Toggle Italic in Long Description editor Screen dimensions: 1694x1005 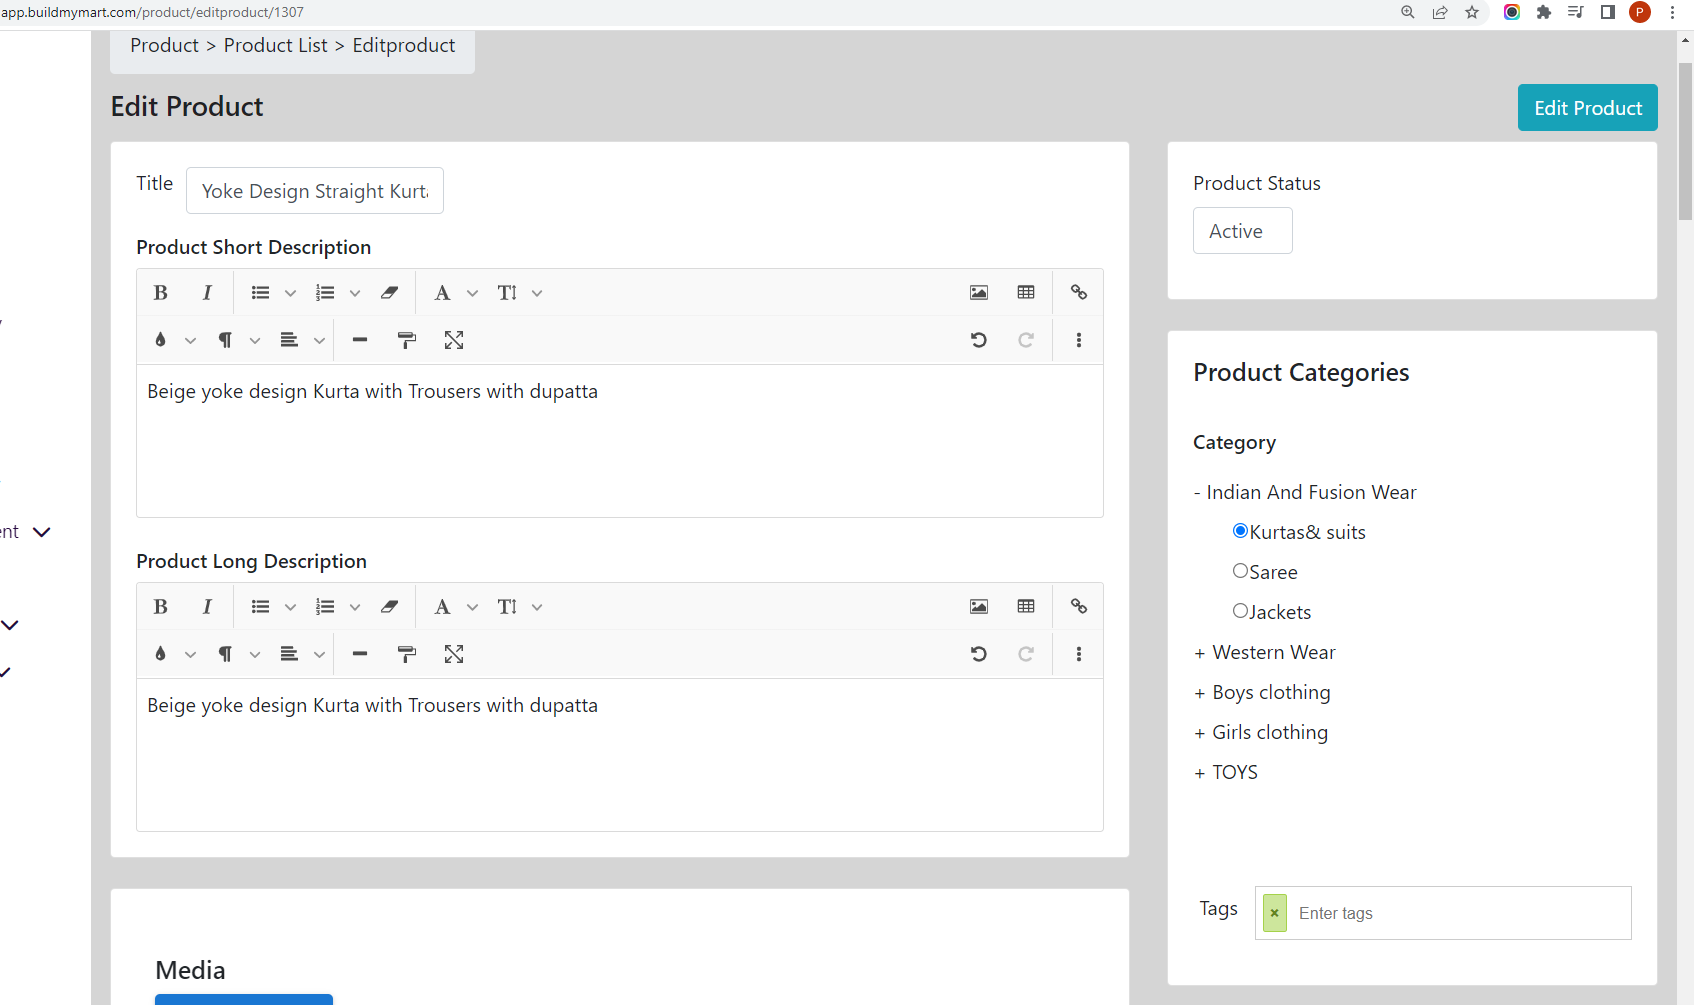click(x=207, y=607)
